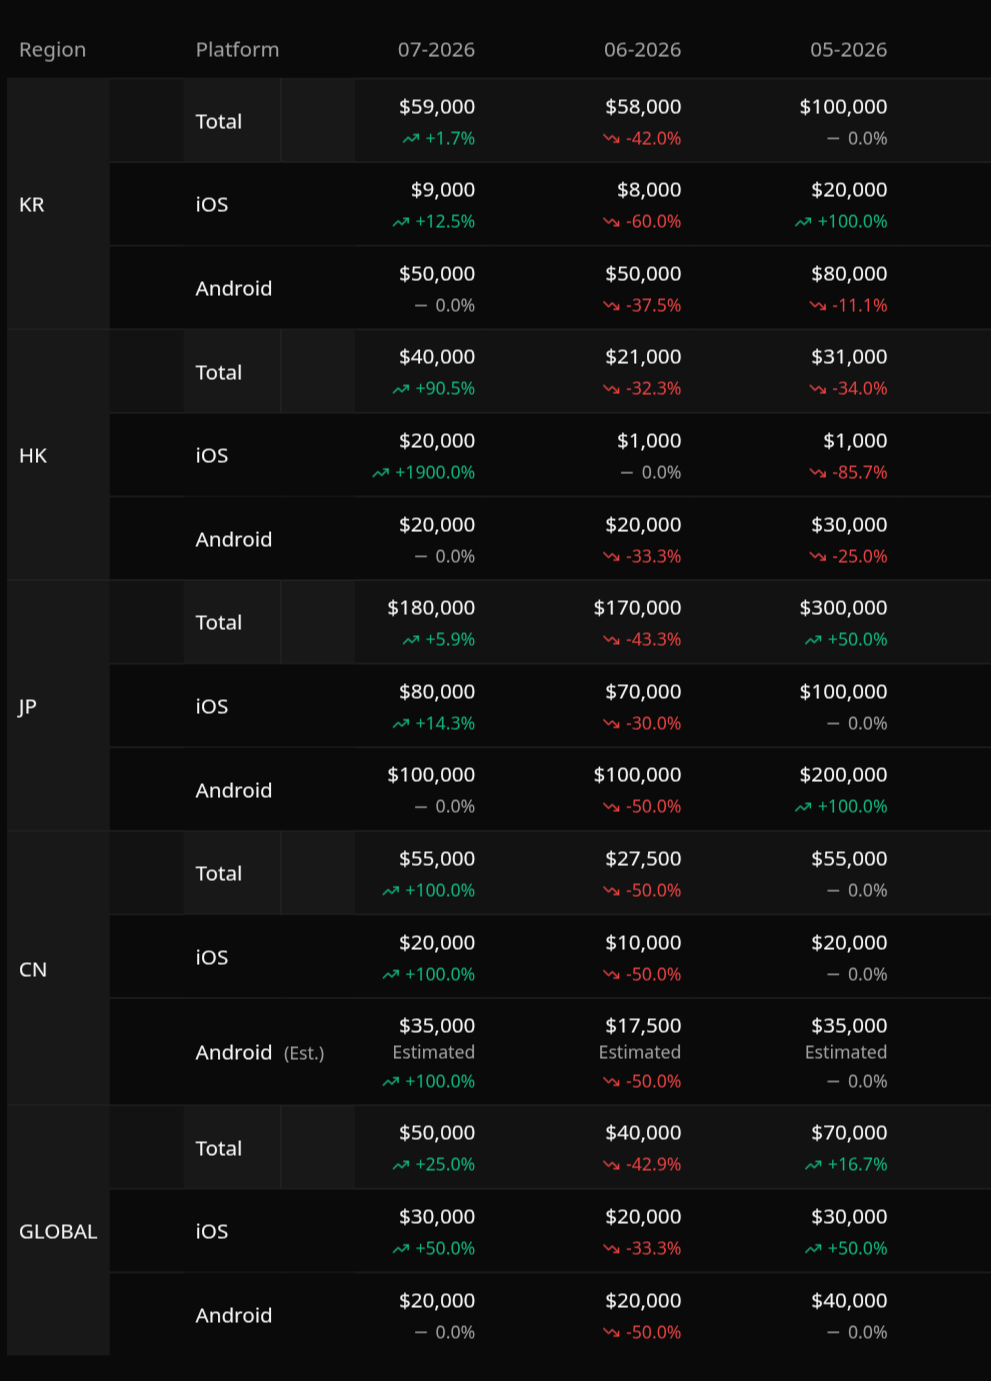The height and width of the screenshot is (1381, 991).
Task: Click the Region column header
Action: coord(52,50)
